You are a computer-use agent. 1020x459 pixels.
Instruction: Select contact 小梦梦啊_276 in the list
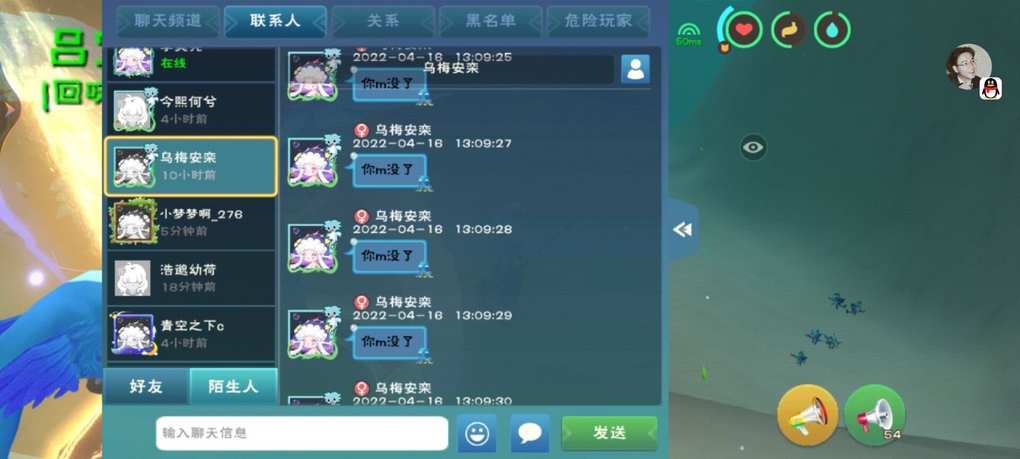[191, 222]
